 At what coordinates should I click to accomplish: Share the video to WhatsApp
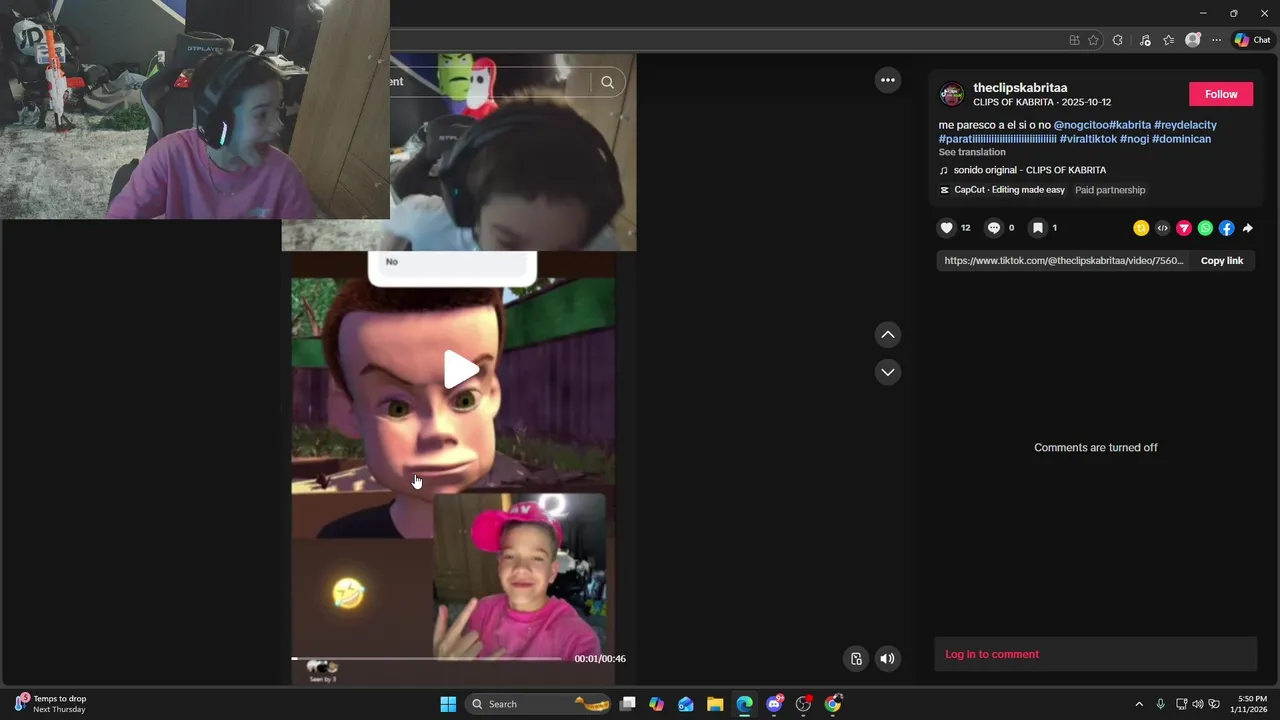[1205, 228]
